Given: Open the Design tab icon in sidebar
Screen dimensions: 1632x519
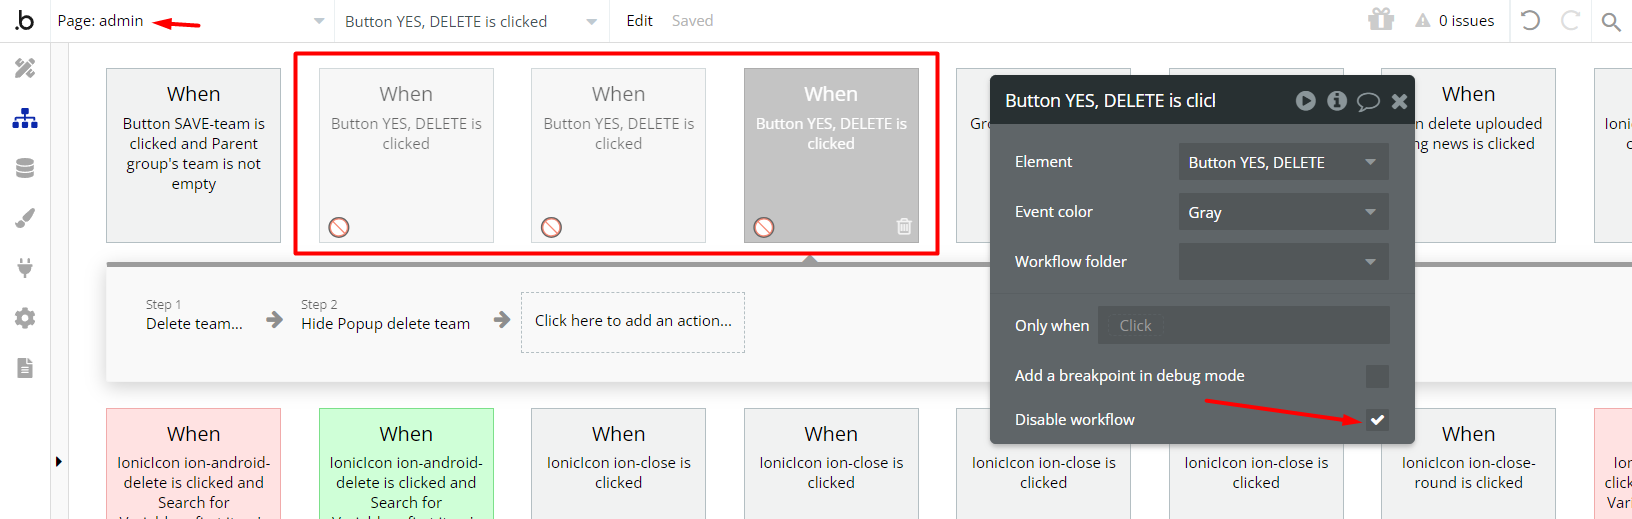Looking at the screenshot, I should click(x=25, y=68).
